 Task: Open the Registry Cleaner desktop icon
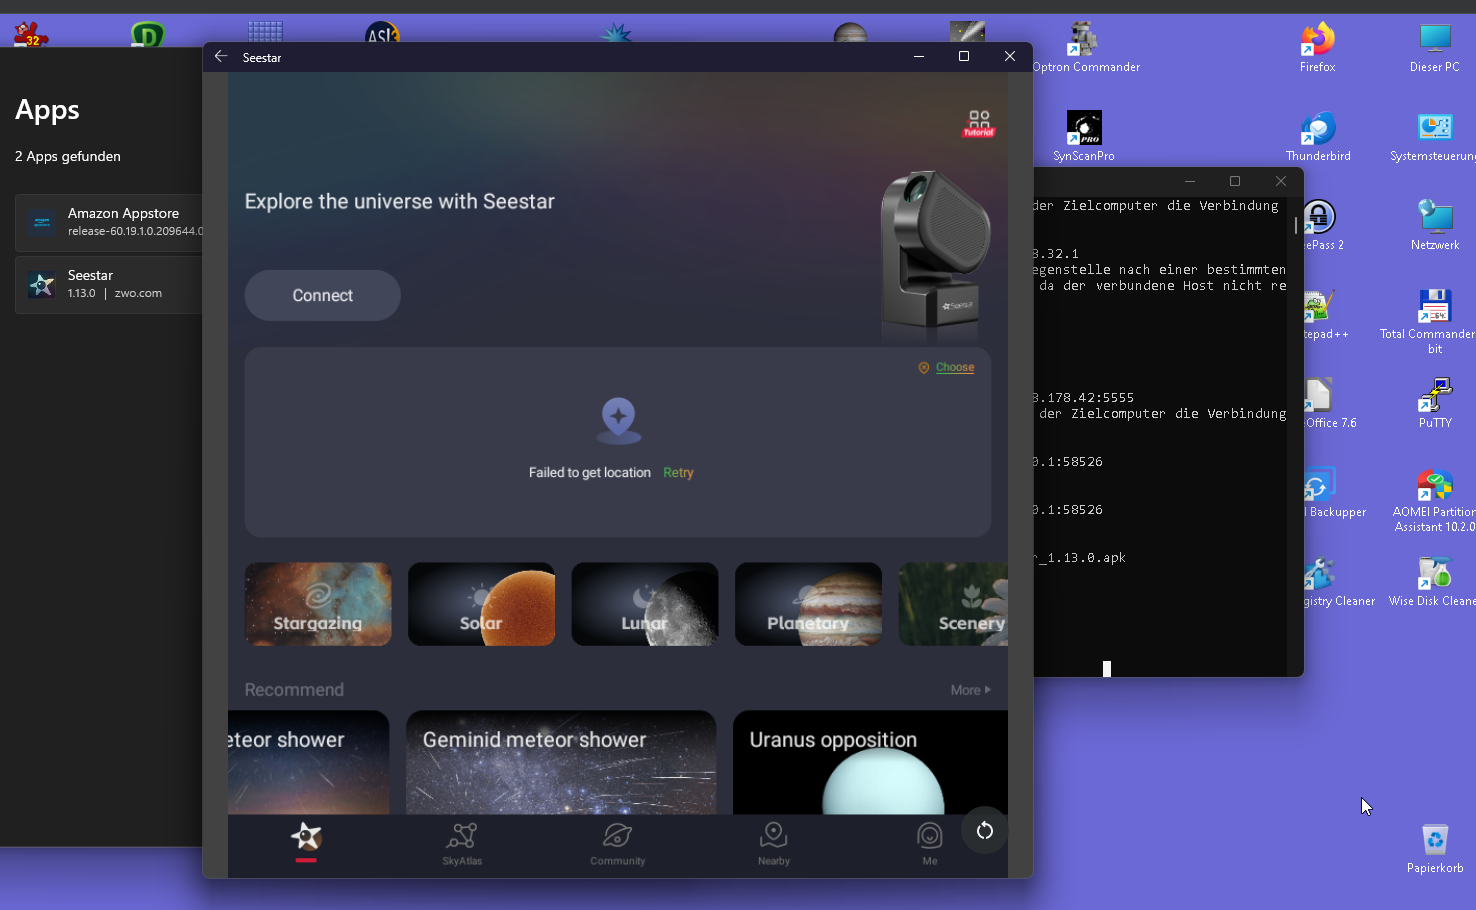(1339, 582)
